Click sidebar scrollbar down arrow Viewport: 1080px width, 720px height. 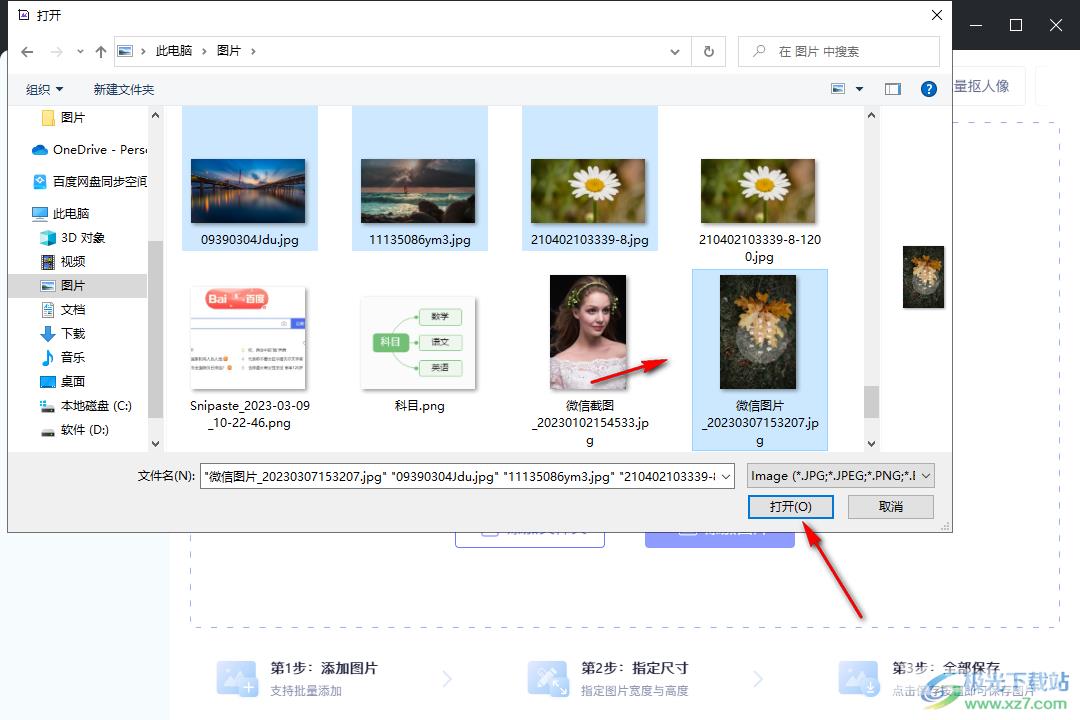[x=156, y=444]
